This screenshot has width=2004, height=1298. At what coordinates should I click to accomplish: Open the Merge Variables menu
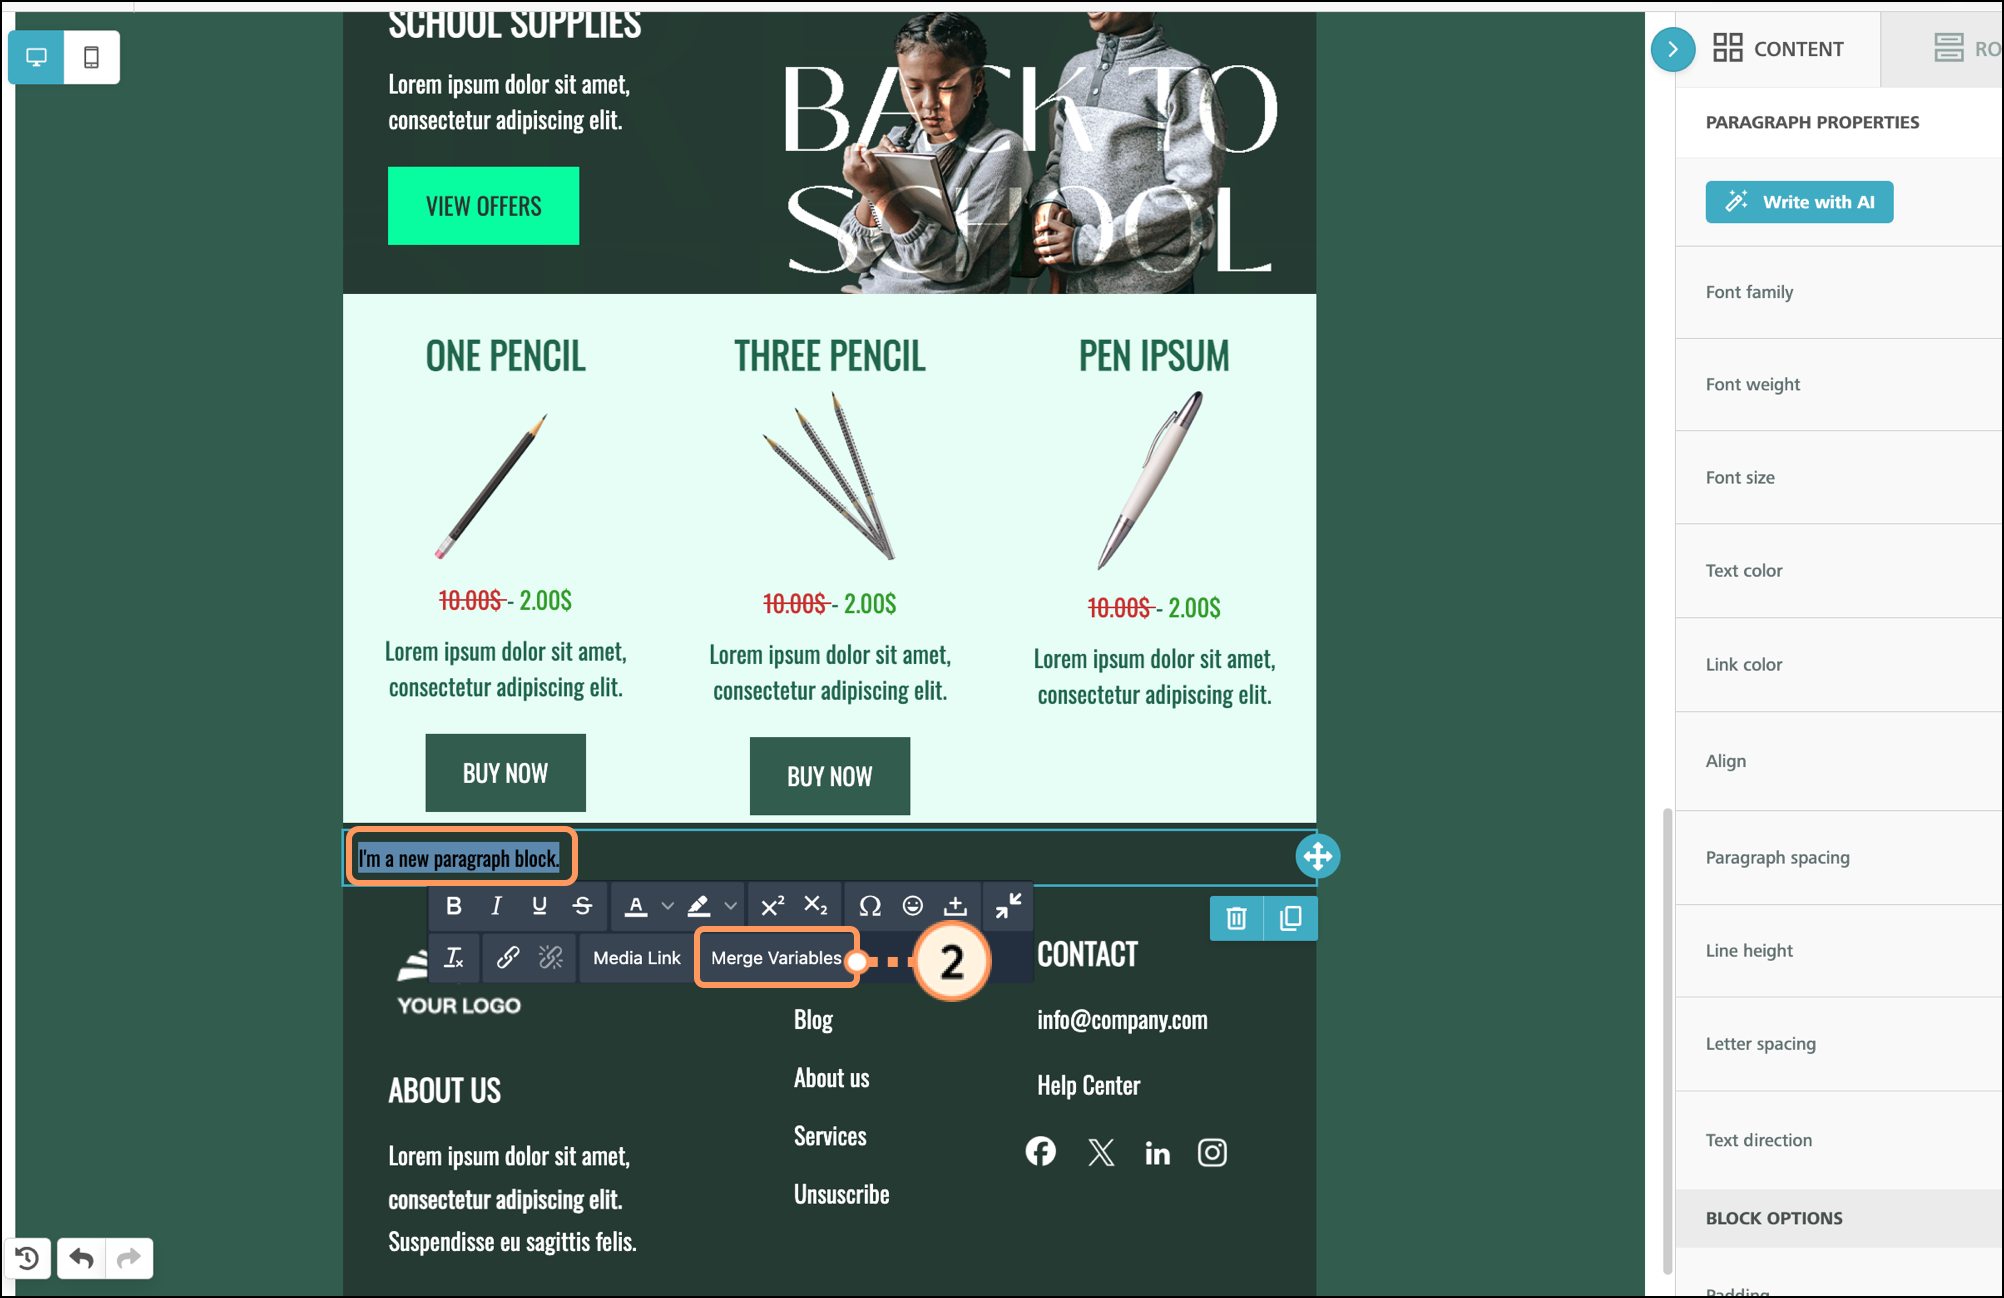point(776,958)
